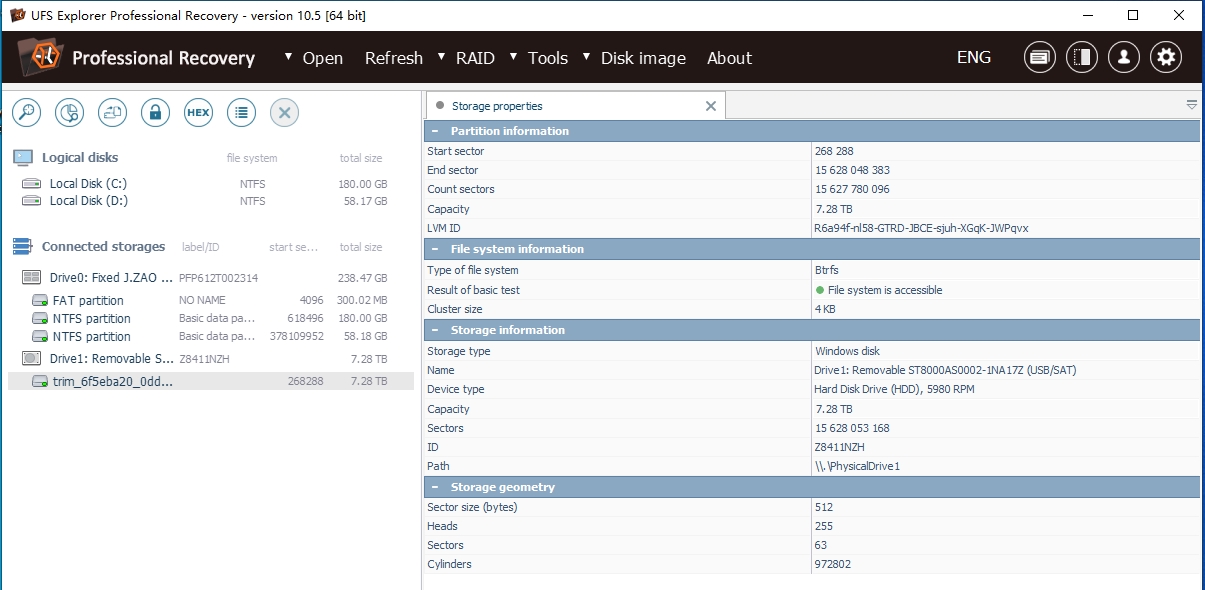Screen dimensions: 1205x590
Task: Click the list properties toolbar icon
Action: (x=241, y=113)
